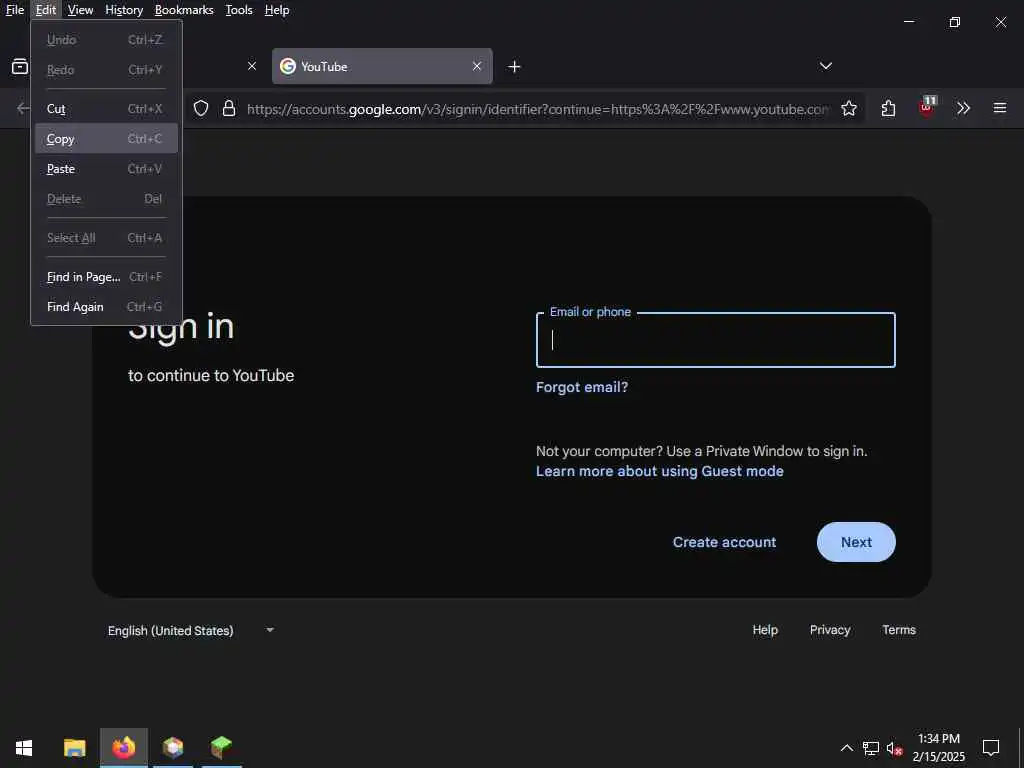Open the English (United States) language dropdown
Viewport: 1024px width, 768px height.
point(191,630)
